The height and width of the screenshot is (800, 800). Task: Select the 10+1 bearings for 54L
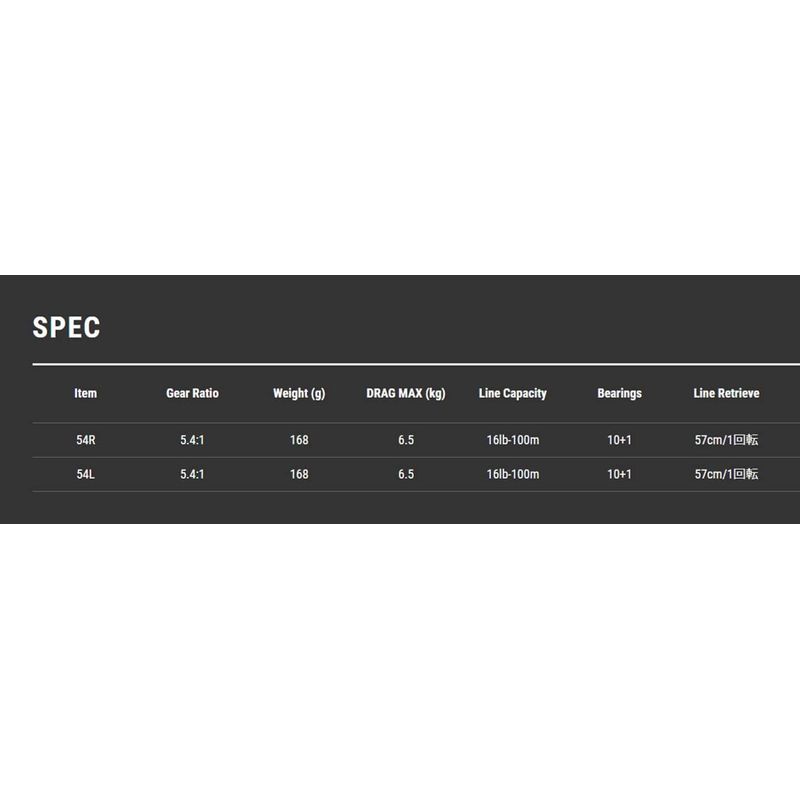[x=619, y=474]
